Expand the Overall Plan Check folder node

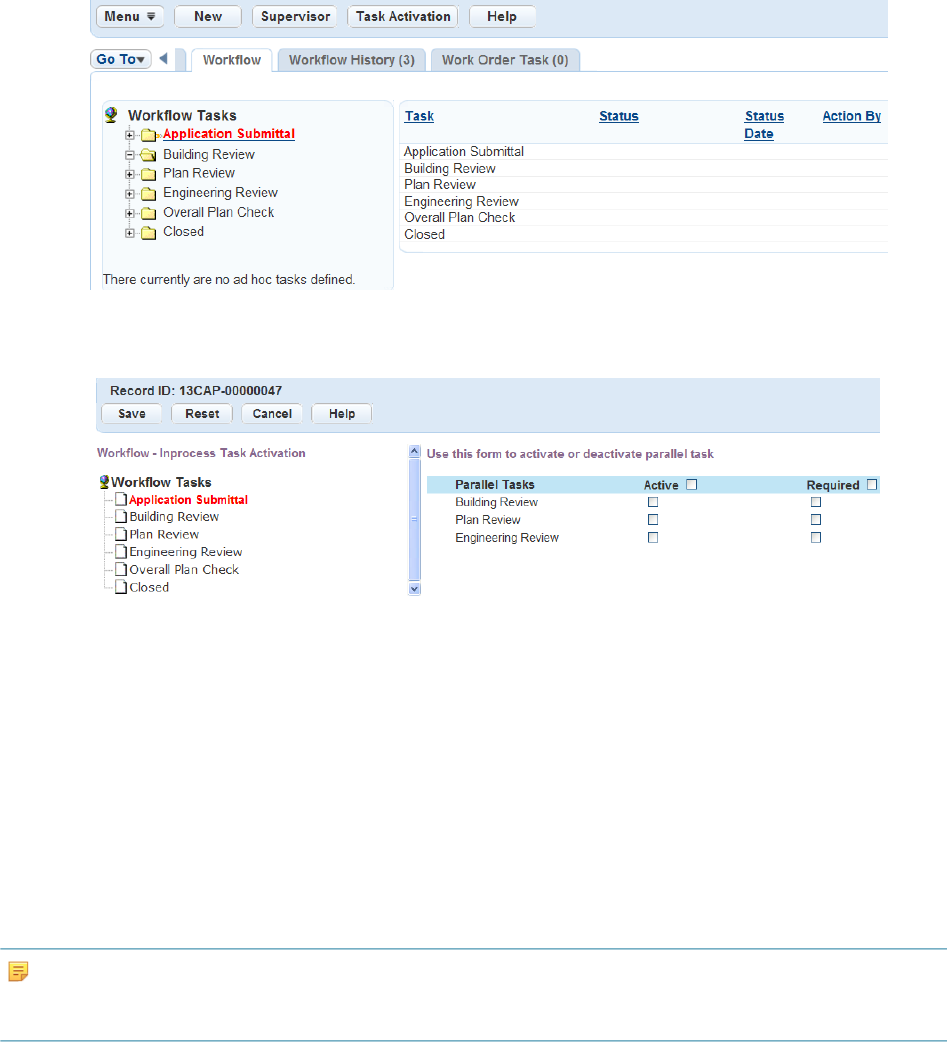[130, 213]
